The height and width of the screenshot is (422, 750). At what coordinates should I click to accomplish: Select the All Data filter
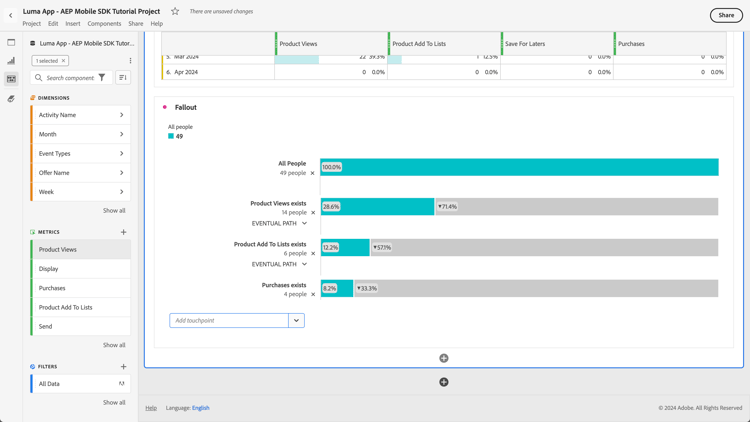80,384
